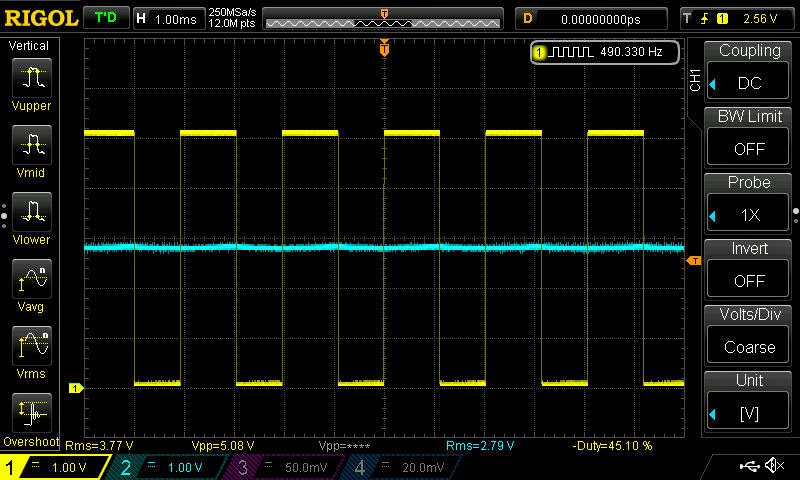Select the Vupper measurement icon

(32, 78)
